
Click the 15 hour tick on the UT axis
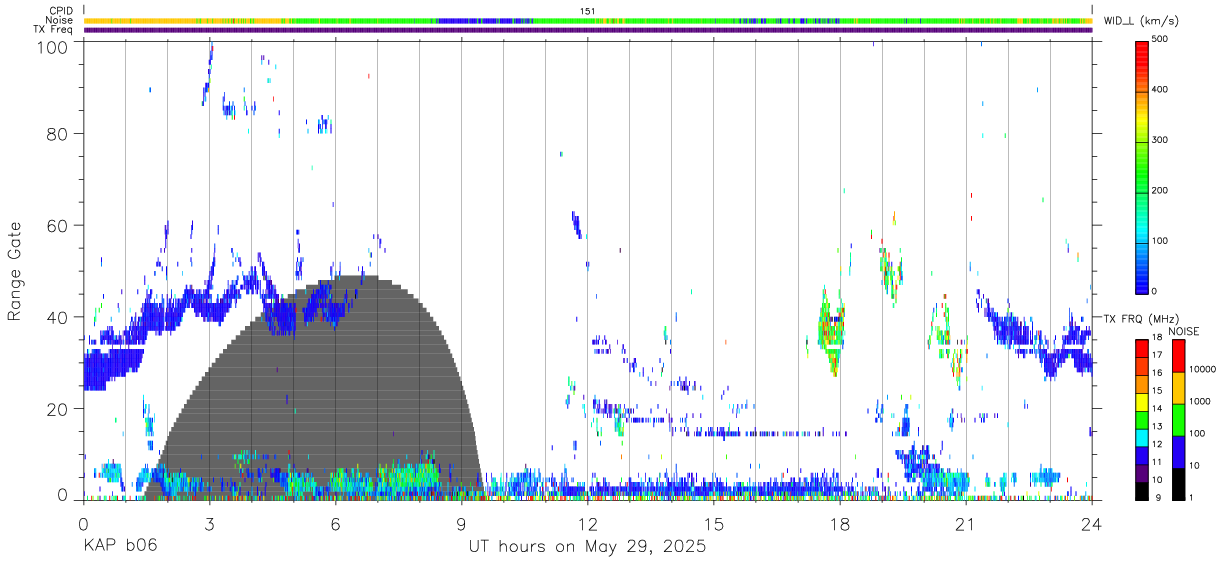click(714, 523)
